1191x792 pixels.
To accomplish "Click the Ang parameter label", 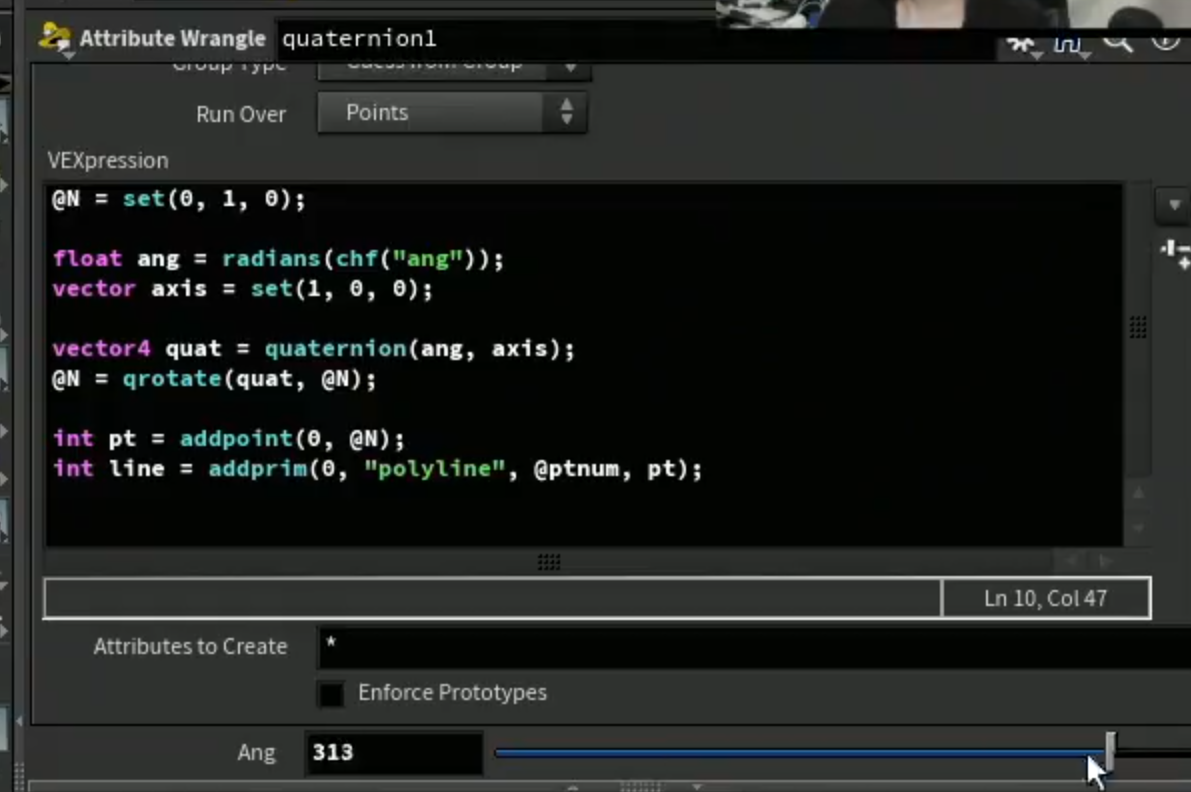I will click(x=256, y=753).
